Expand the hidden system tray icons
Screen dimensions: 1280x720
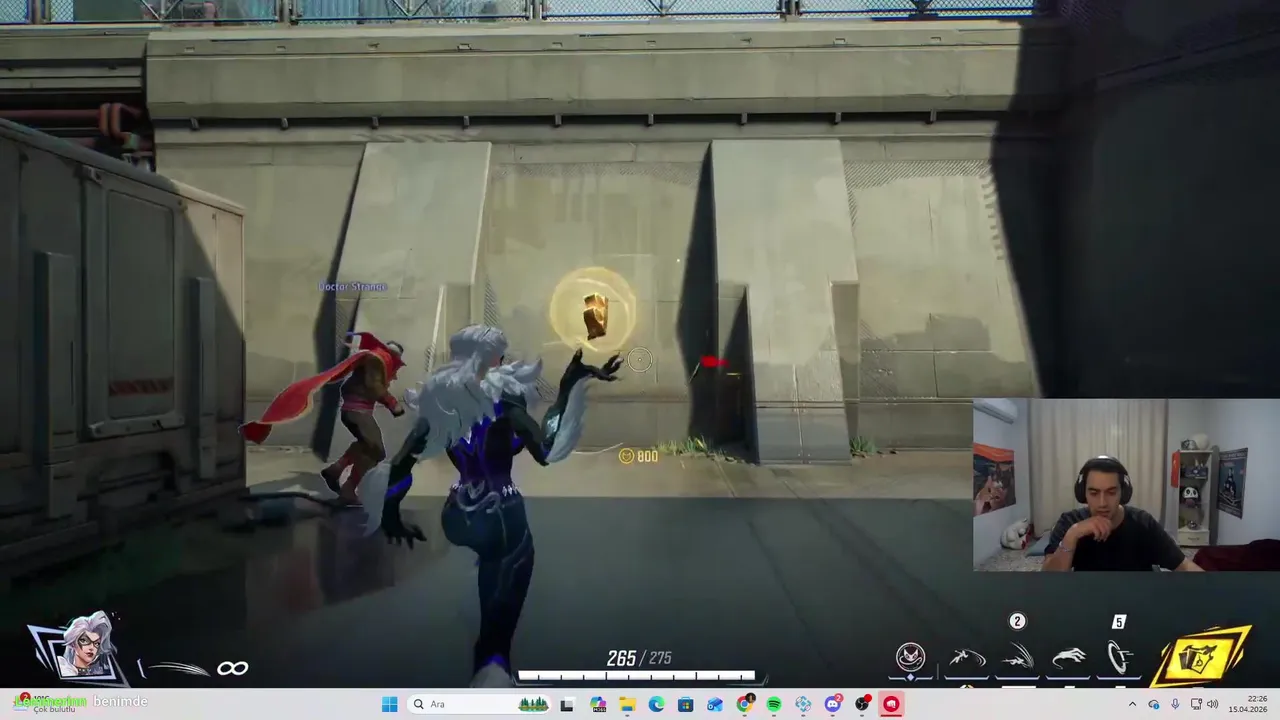[1132, 704]
